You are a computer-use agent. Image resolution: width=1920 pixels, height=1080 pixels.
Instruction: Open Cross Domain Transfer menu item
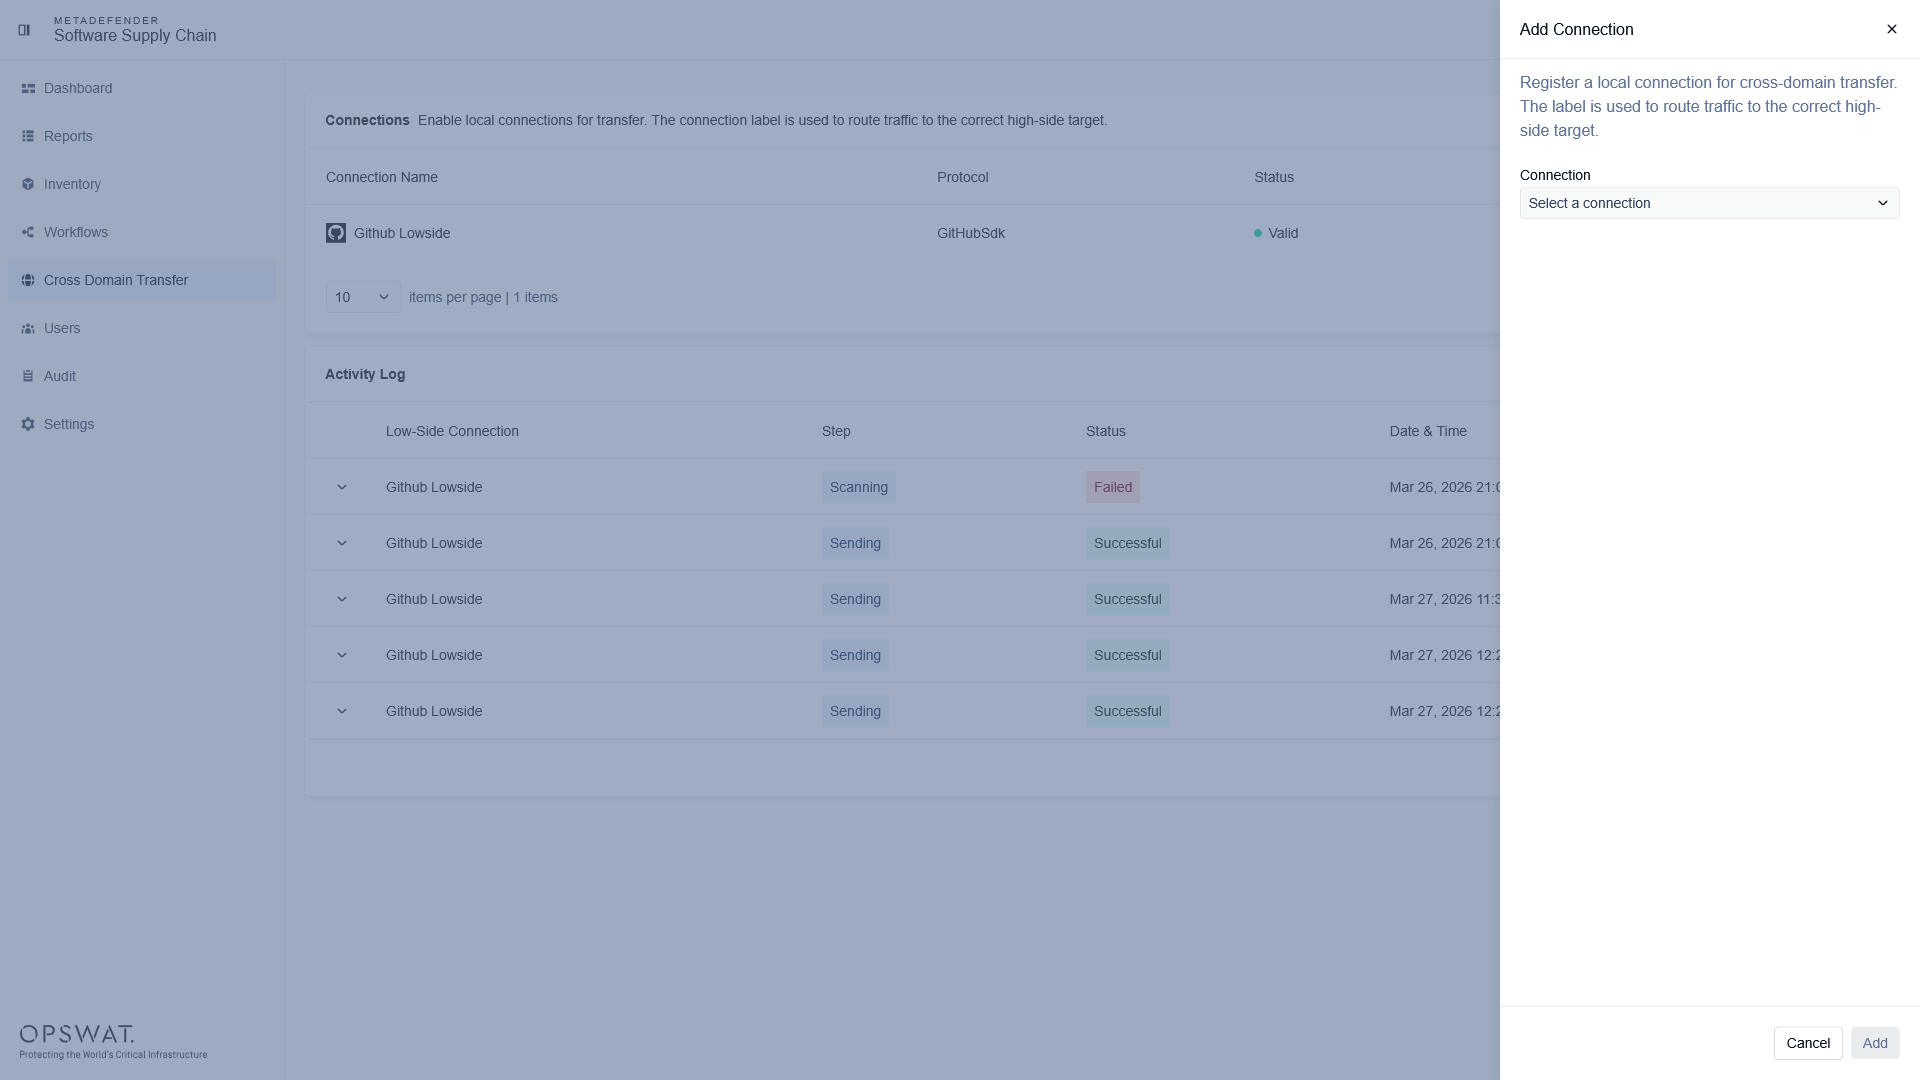pyautogui.click(x=116, y=281)
